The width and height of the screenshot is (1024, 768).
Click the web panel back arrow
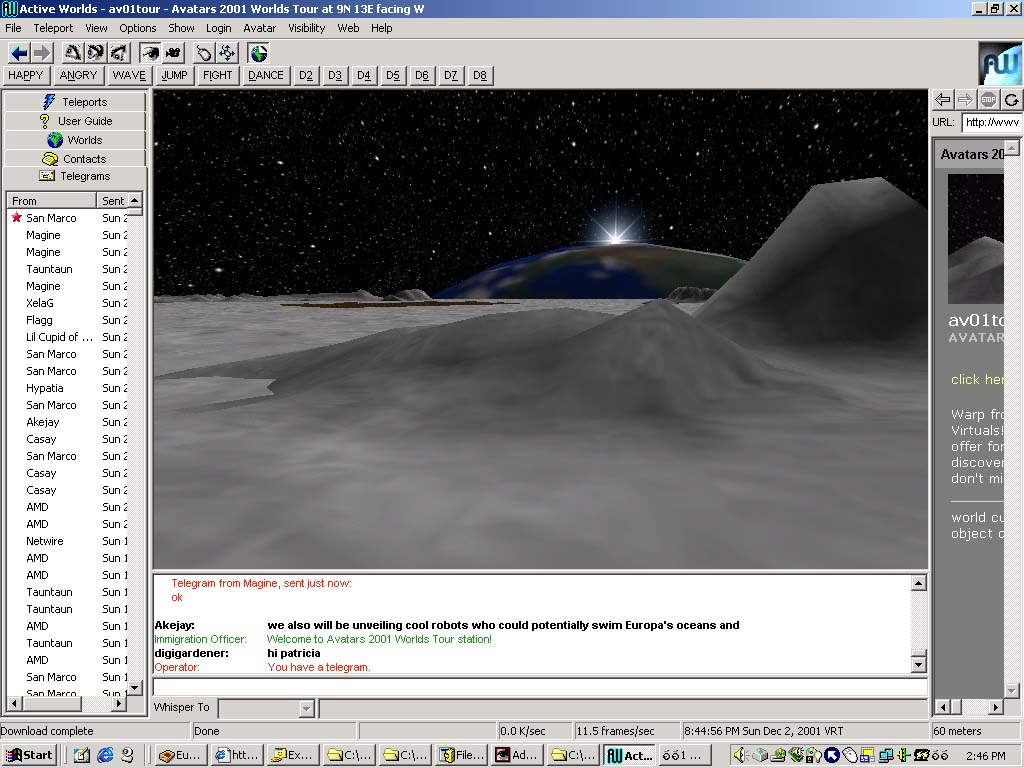click(x=942, y=99)
